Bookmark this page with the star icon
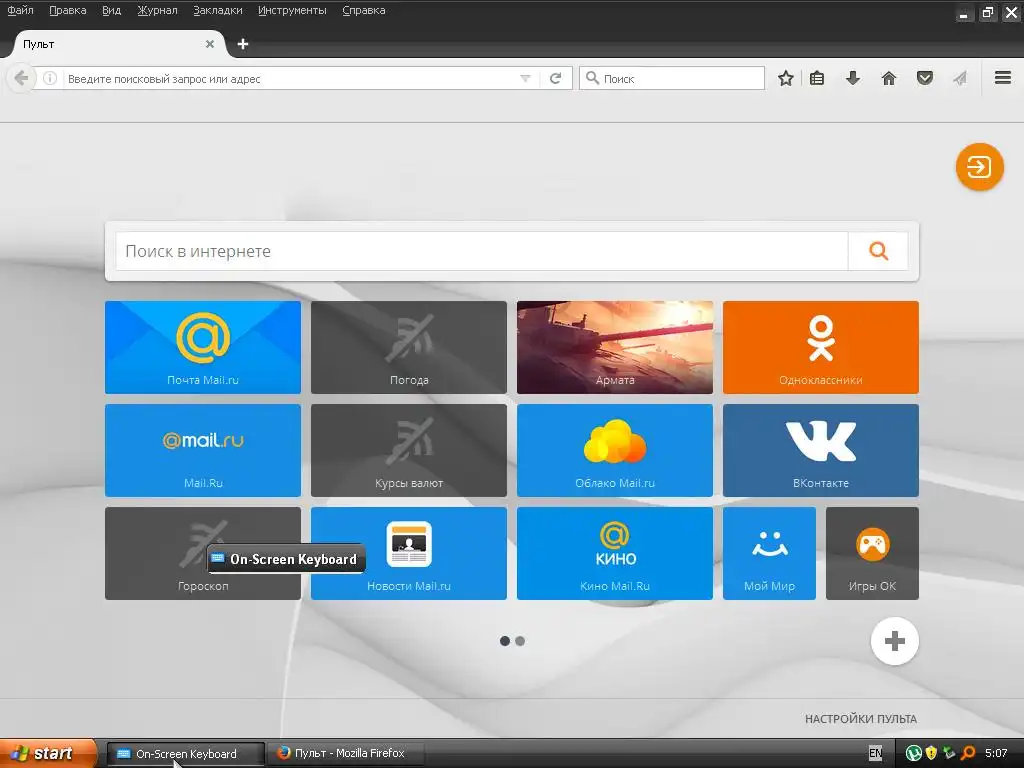 [x=786, y=78]
